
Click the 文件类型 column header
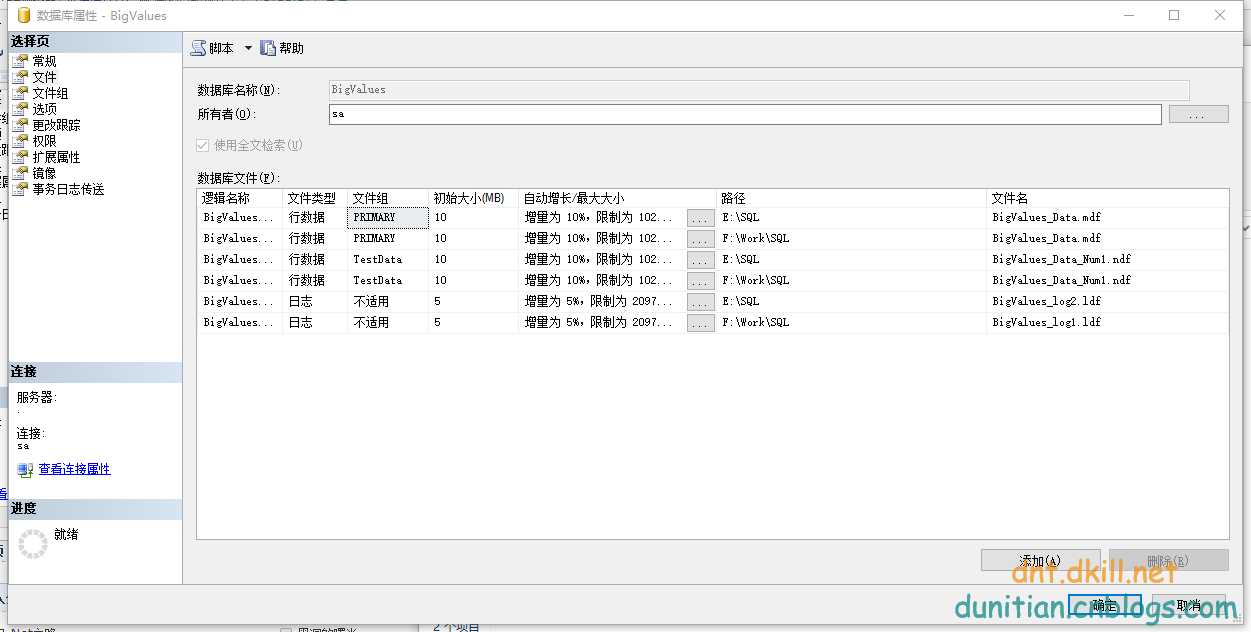click(x=315, y=198)
